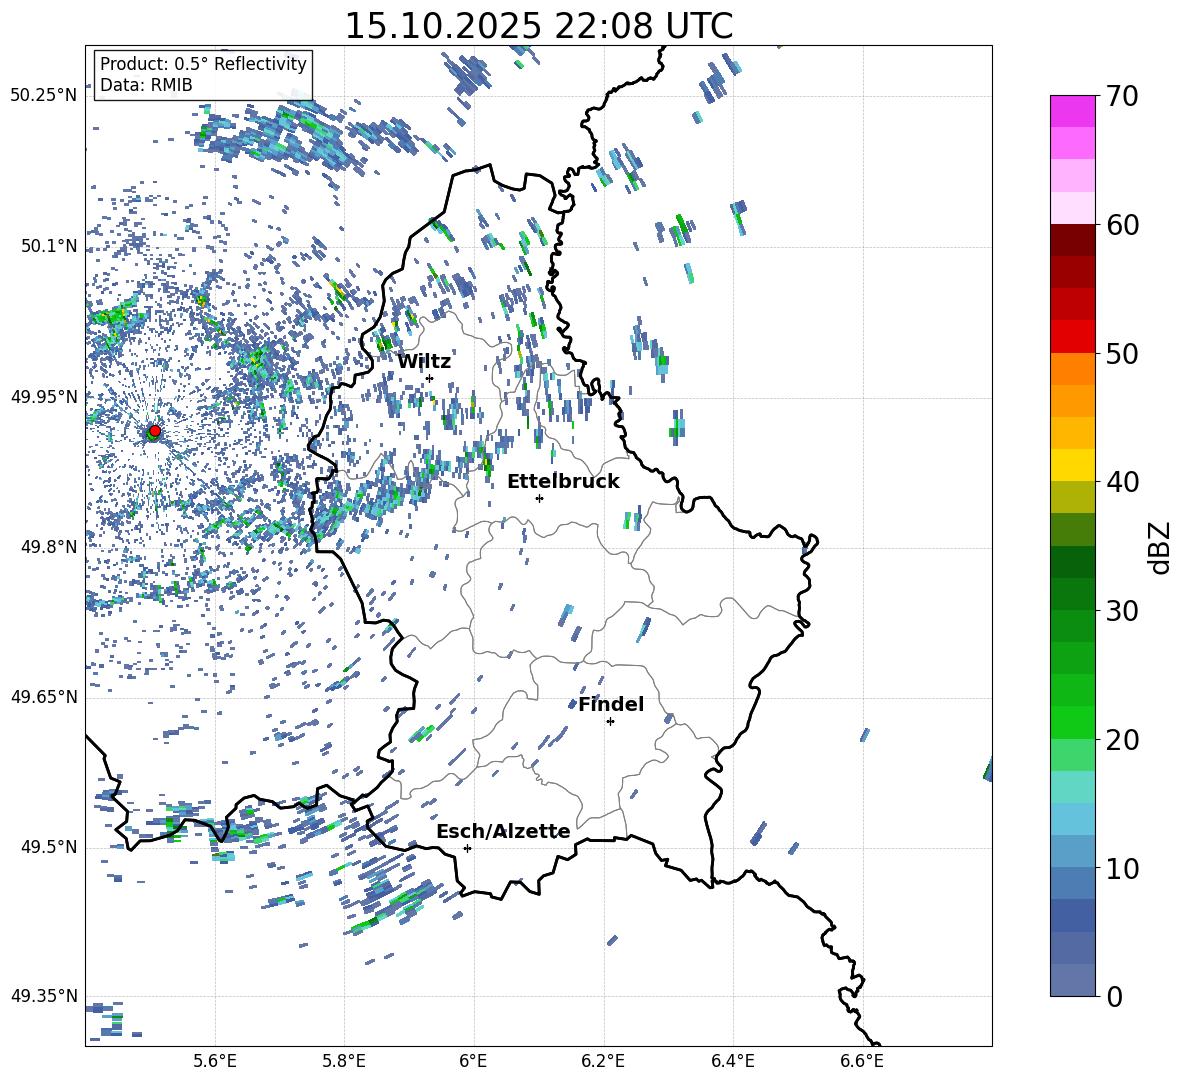Image resolution: width=1184 pixels, height=1081 pixels.
Task: Select the Findel city label
Action: click(611, 704)
